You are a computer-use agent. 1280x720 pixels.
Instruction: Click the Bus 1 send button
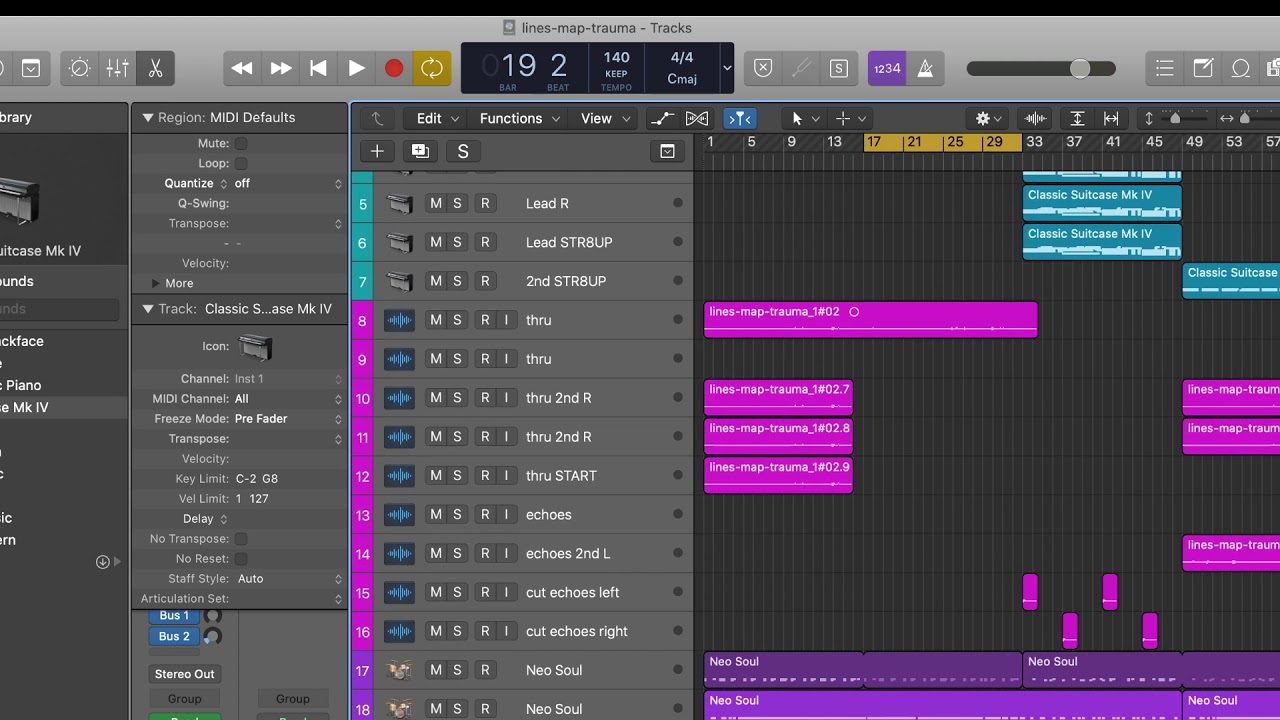click(x=174, y=615)
